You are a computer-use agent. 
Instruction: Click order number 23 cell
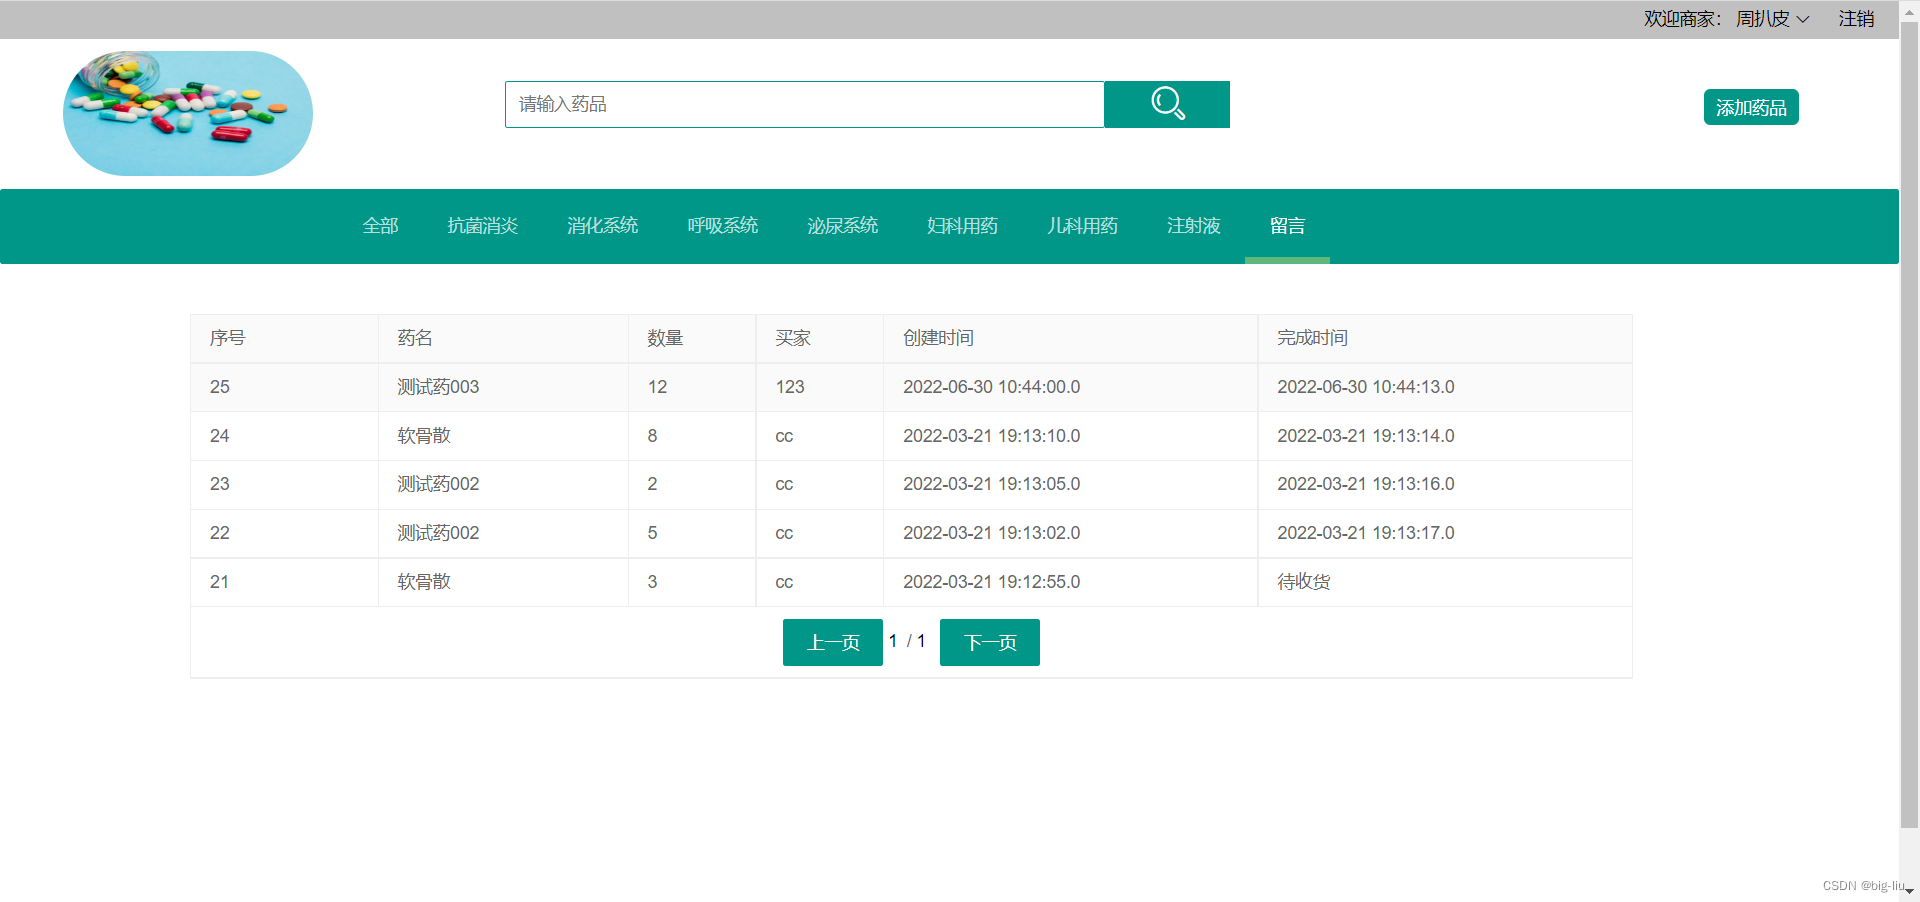coord(284,484)
